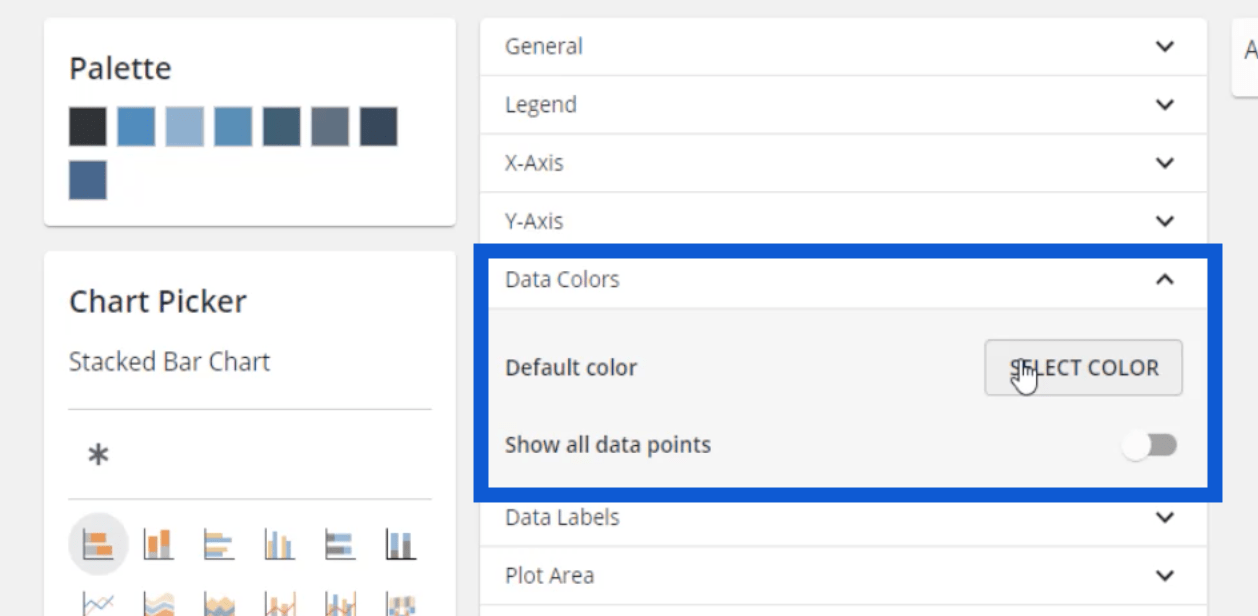Select the line chart icon

(x=98, y=604)
